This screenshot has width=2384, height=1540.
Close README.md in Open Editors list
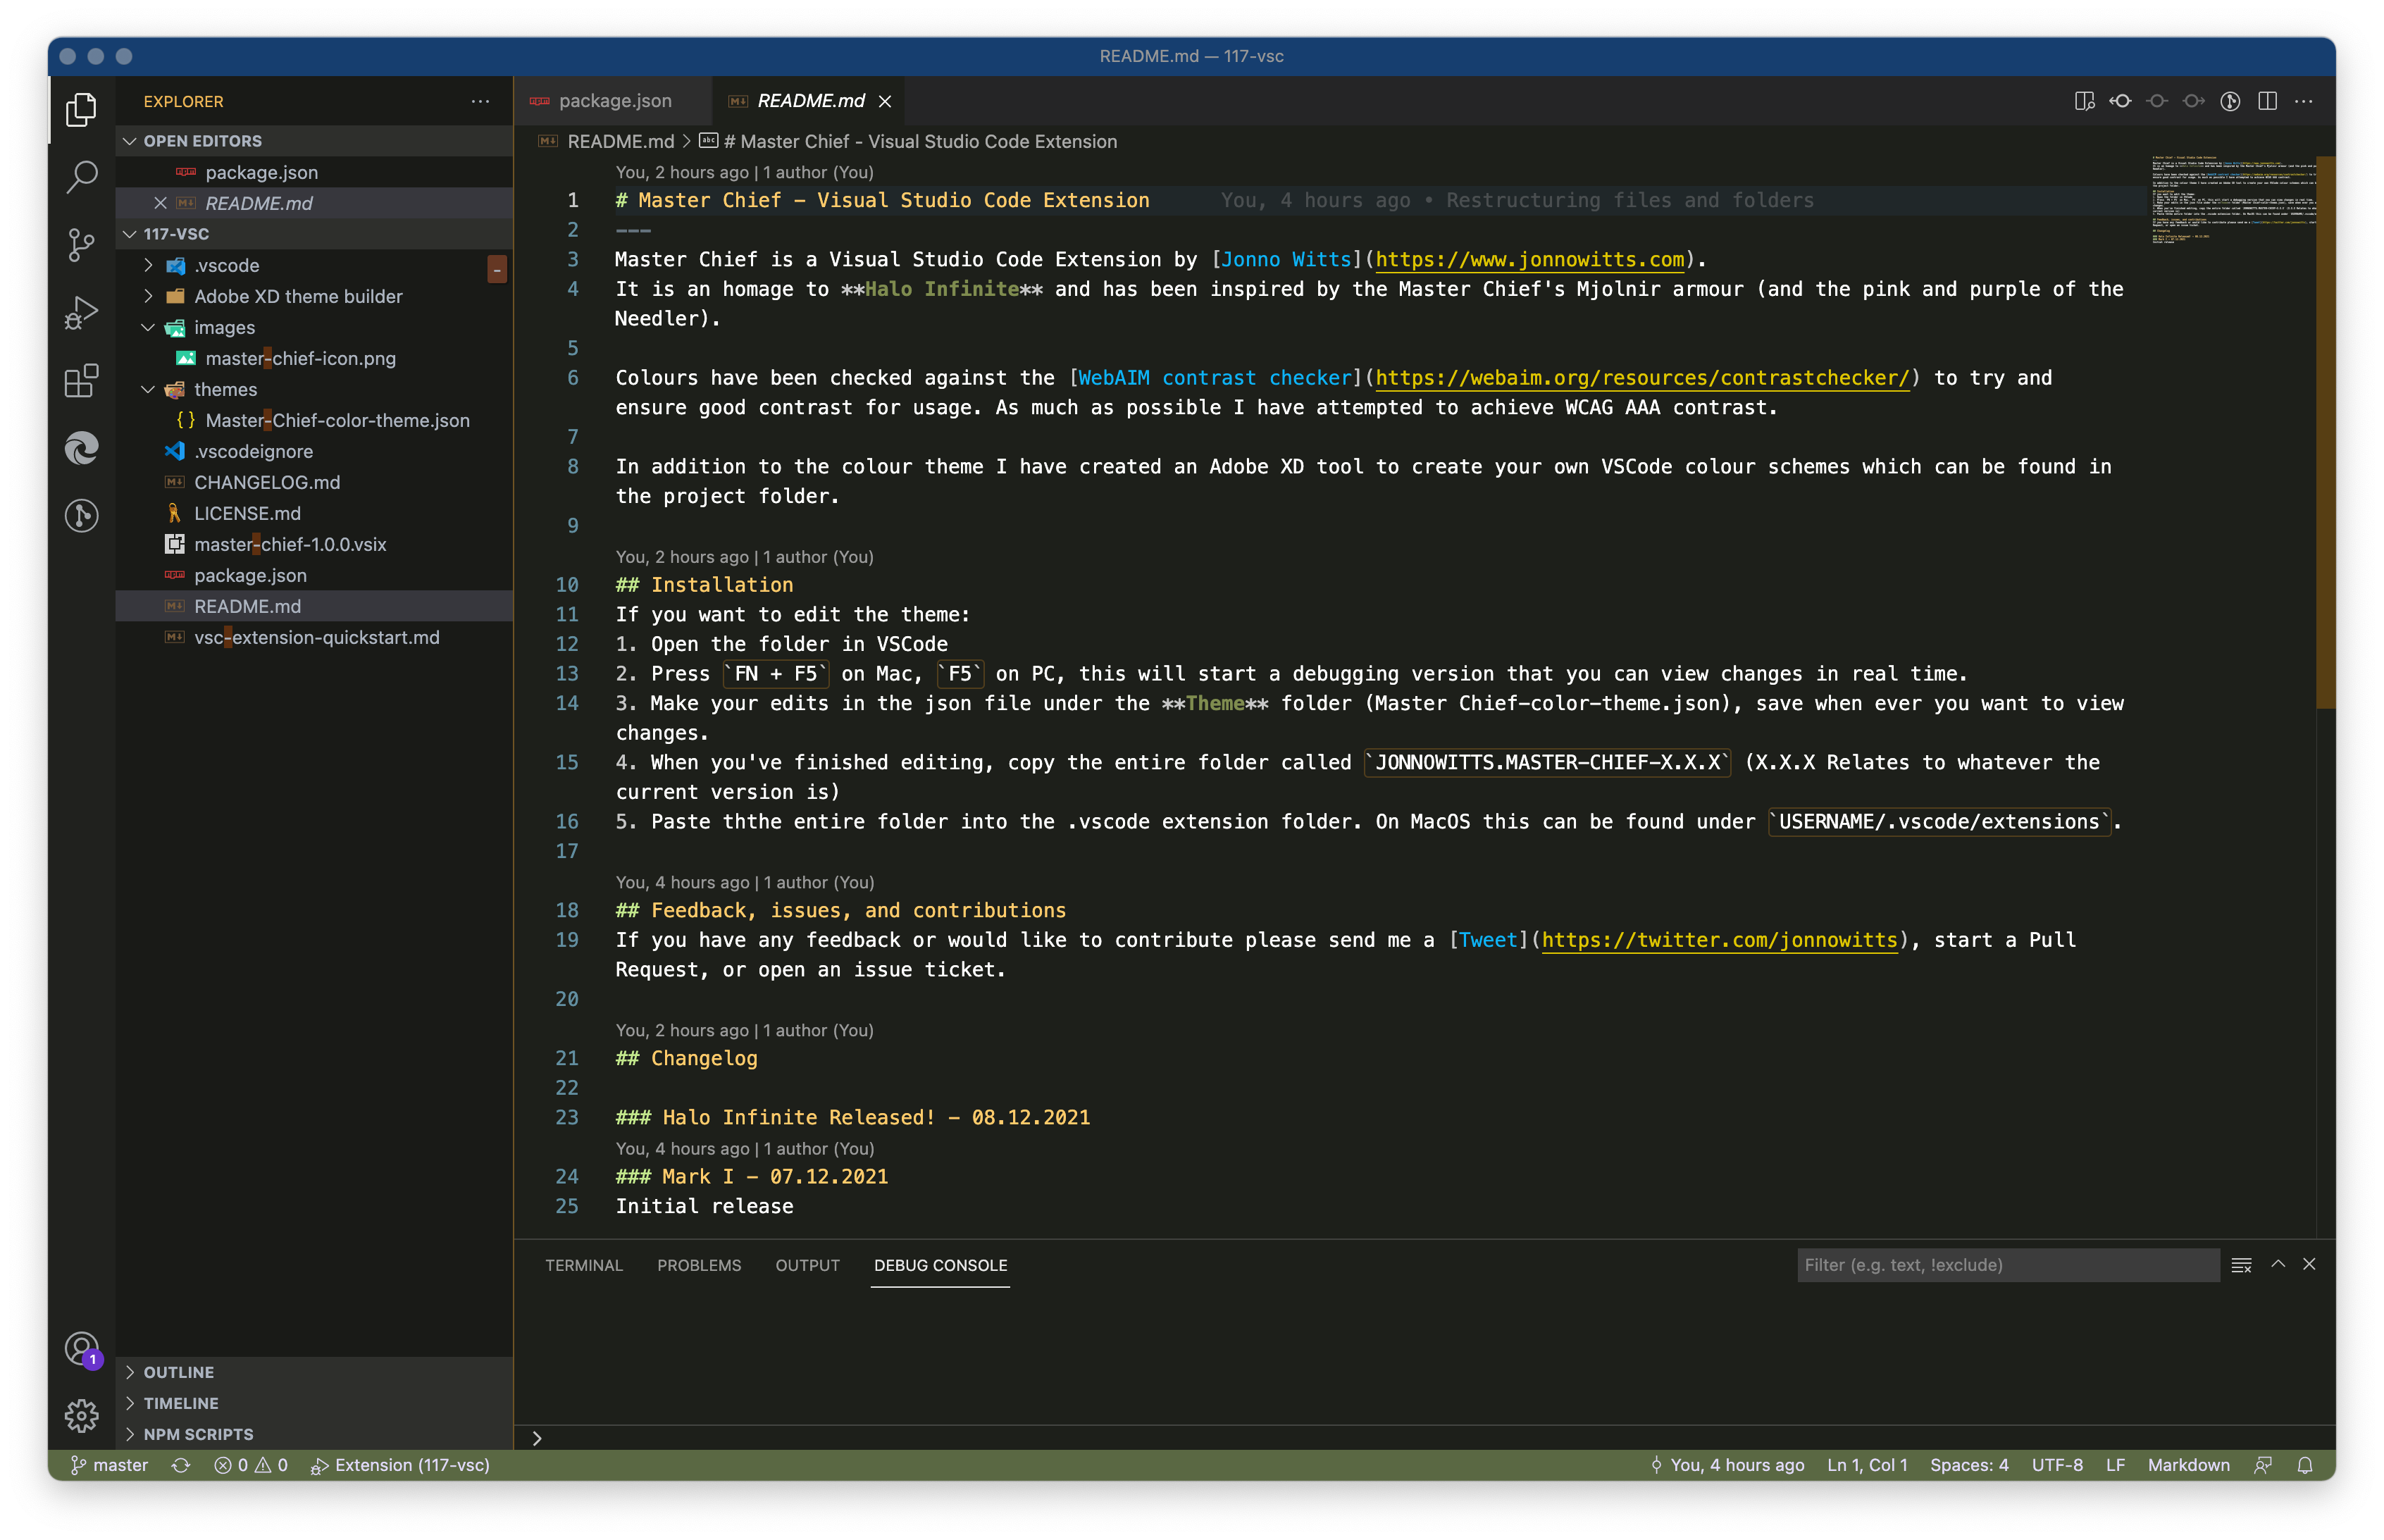click(160, 203)
